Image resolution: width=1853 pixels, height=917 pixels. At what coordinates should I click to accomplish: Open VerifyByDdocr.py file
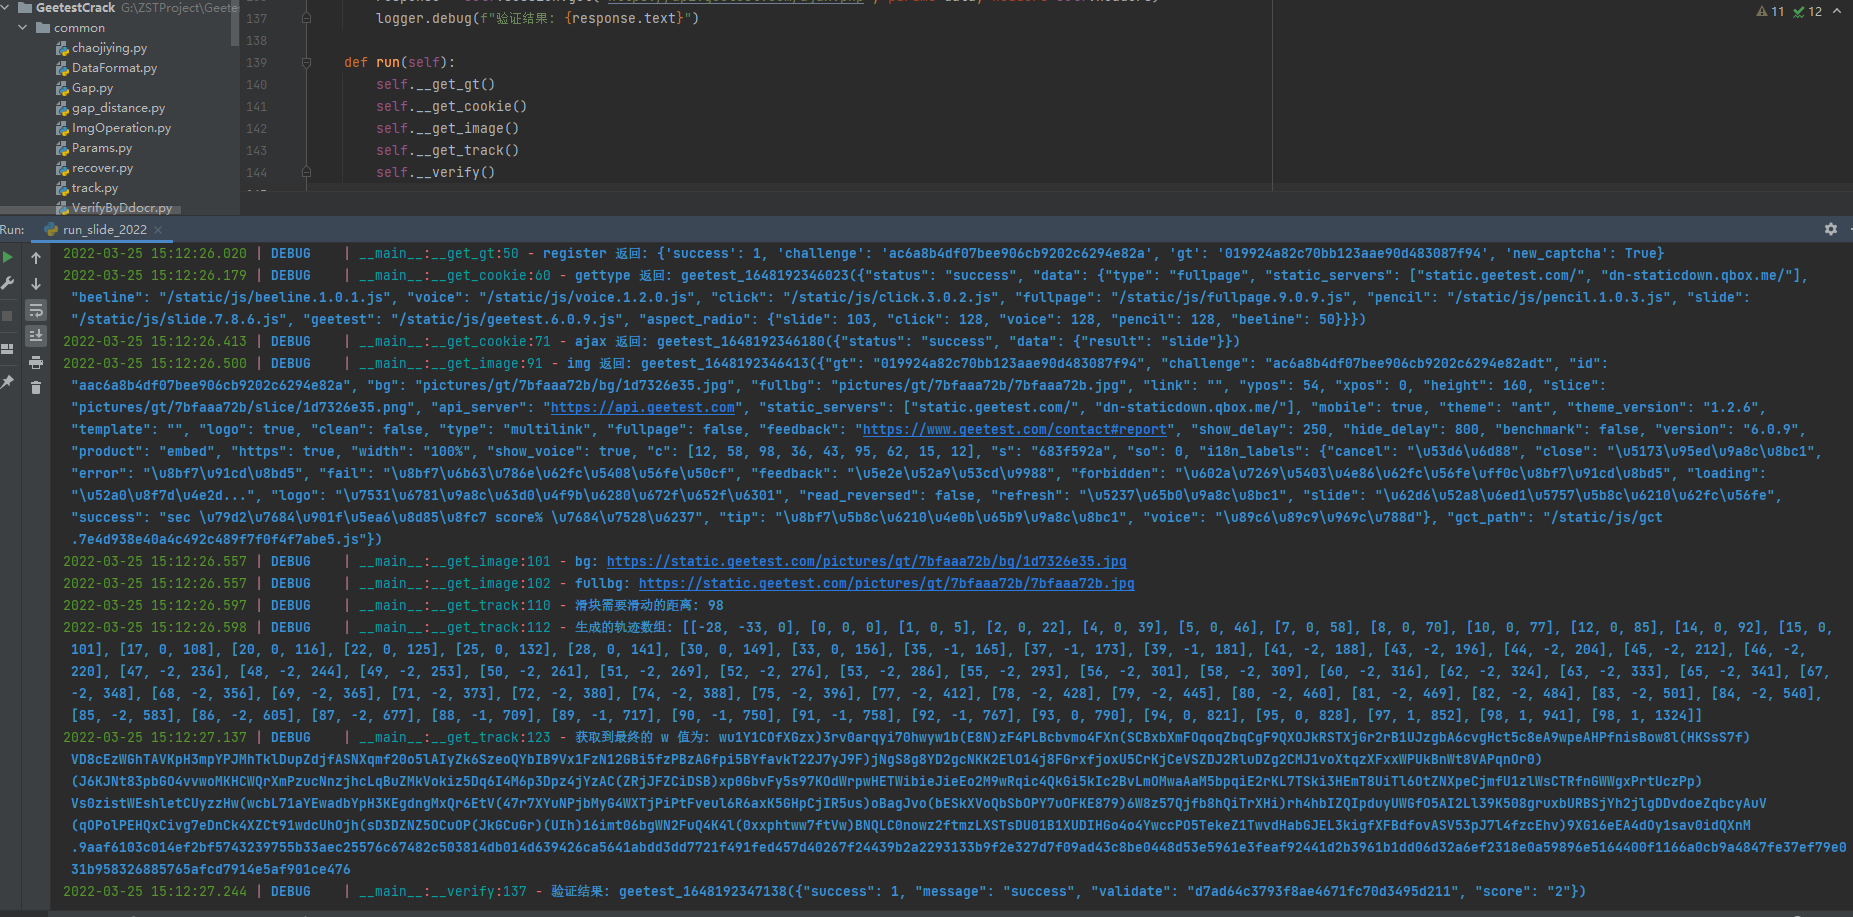tap(122, 208)
